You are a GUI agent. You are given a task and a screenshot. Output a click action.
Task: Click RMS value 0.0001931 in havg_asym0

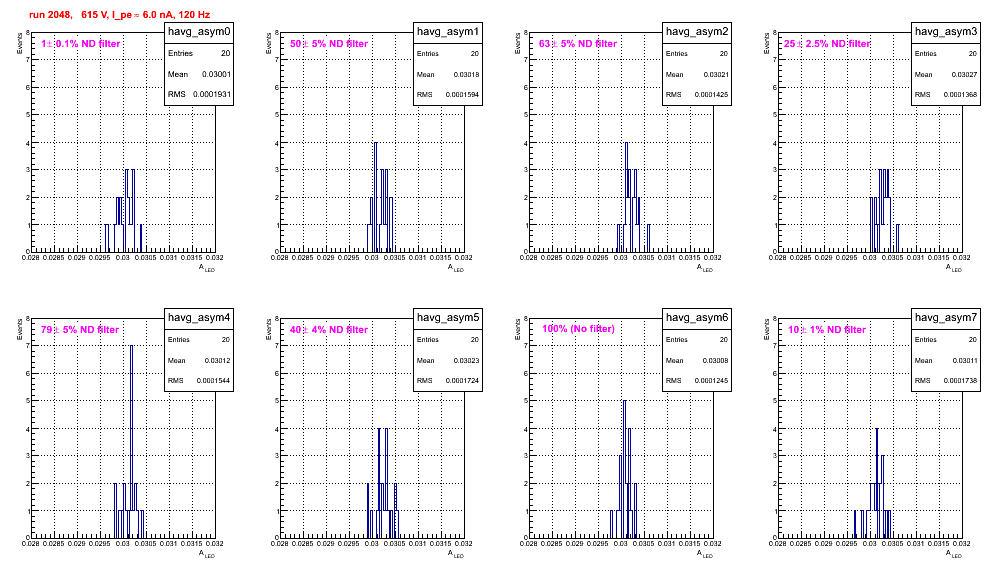(x=212, y=94)
